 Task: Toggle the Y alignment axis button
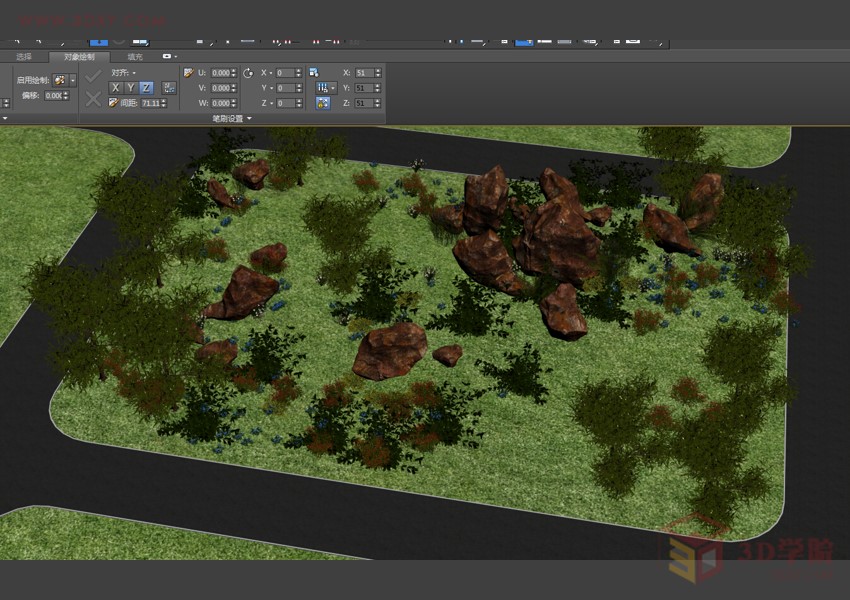[131, 88]
